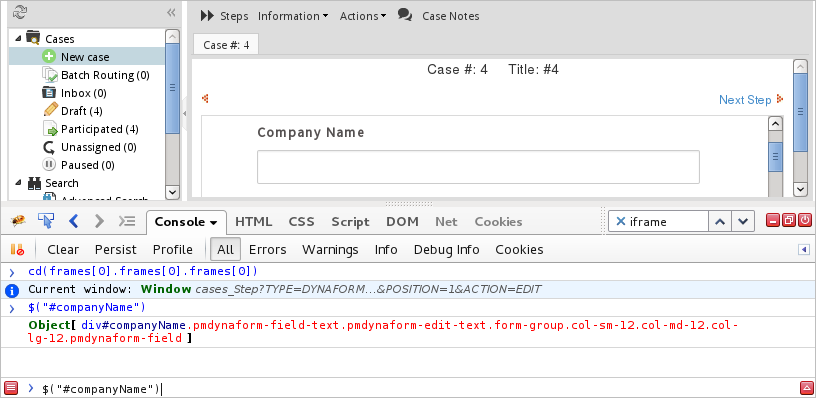
Task: Click the Inbox icon
Action: pos(49,93)
